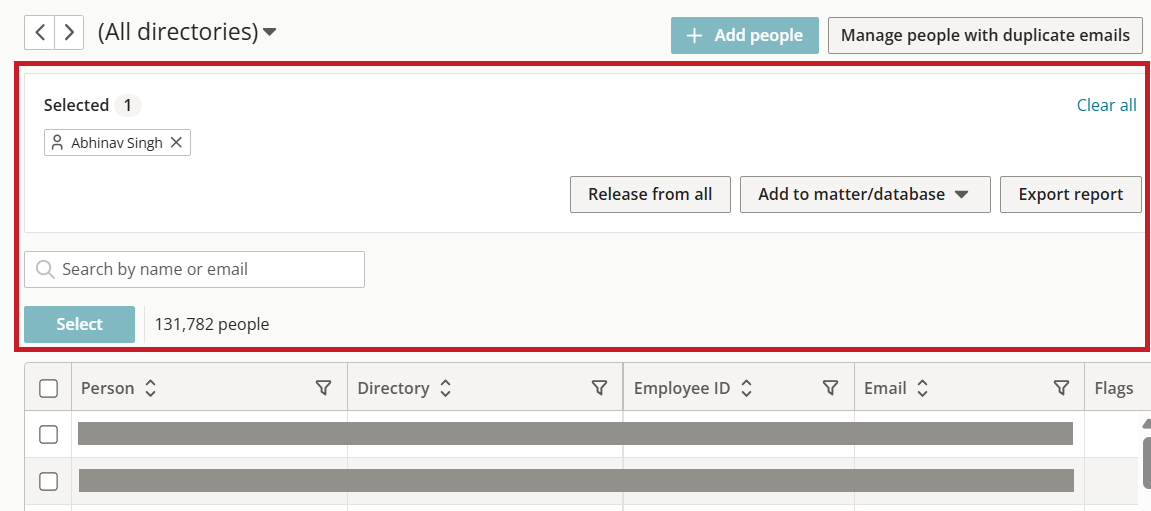
Task: Go to previous page arrow
Action: 40,33
